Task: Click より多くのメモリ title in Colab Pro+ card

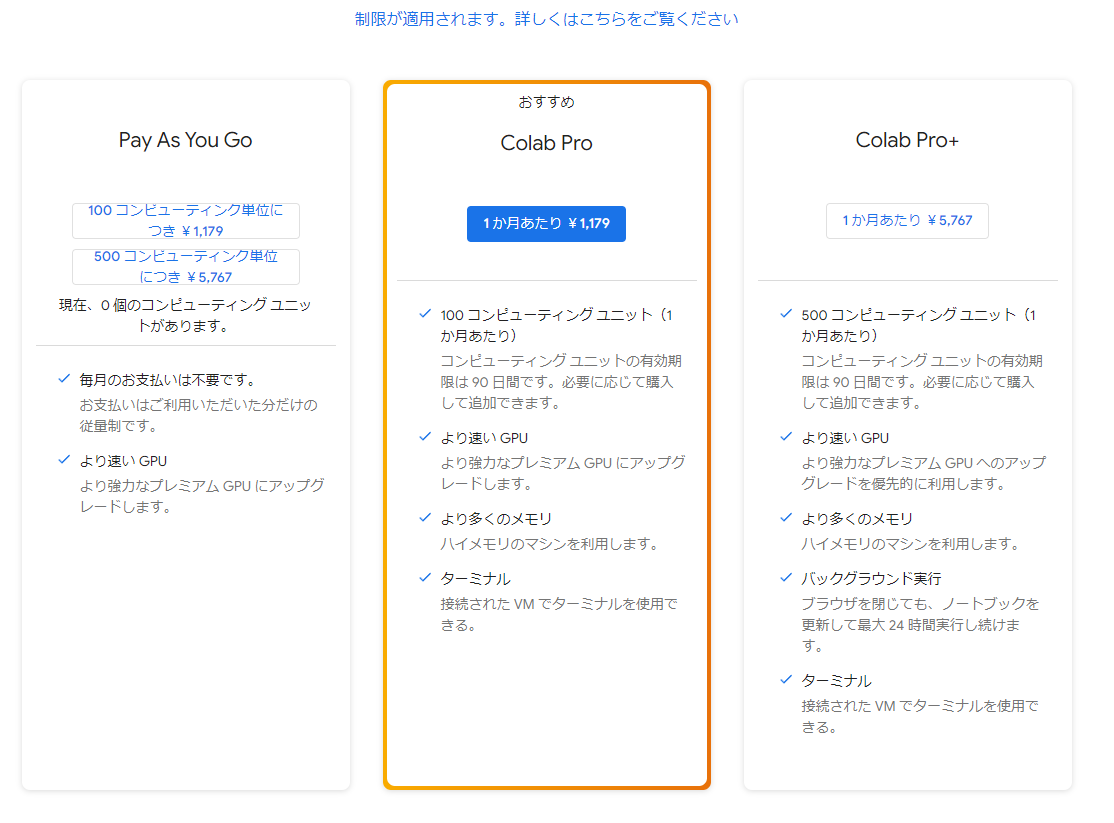Action: 857,520
